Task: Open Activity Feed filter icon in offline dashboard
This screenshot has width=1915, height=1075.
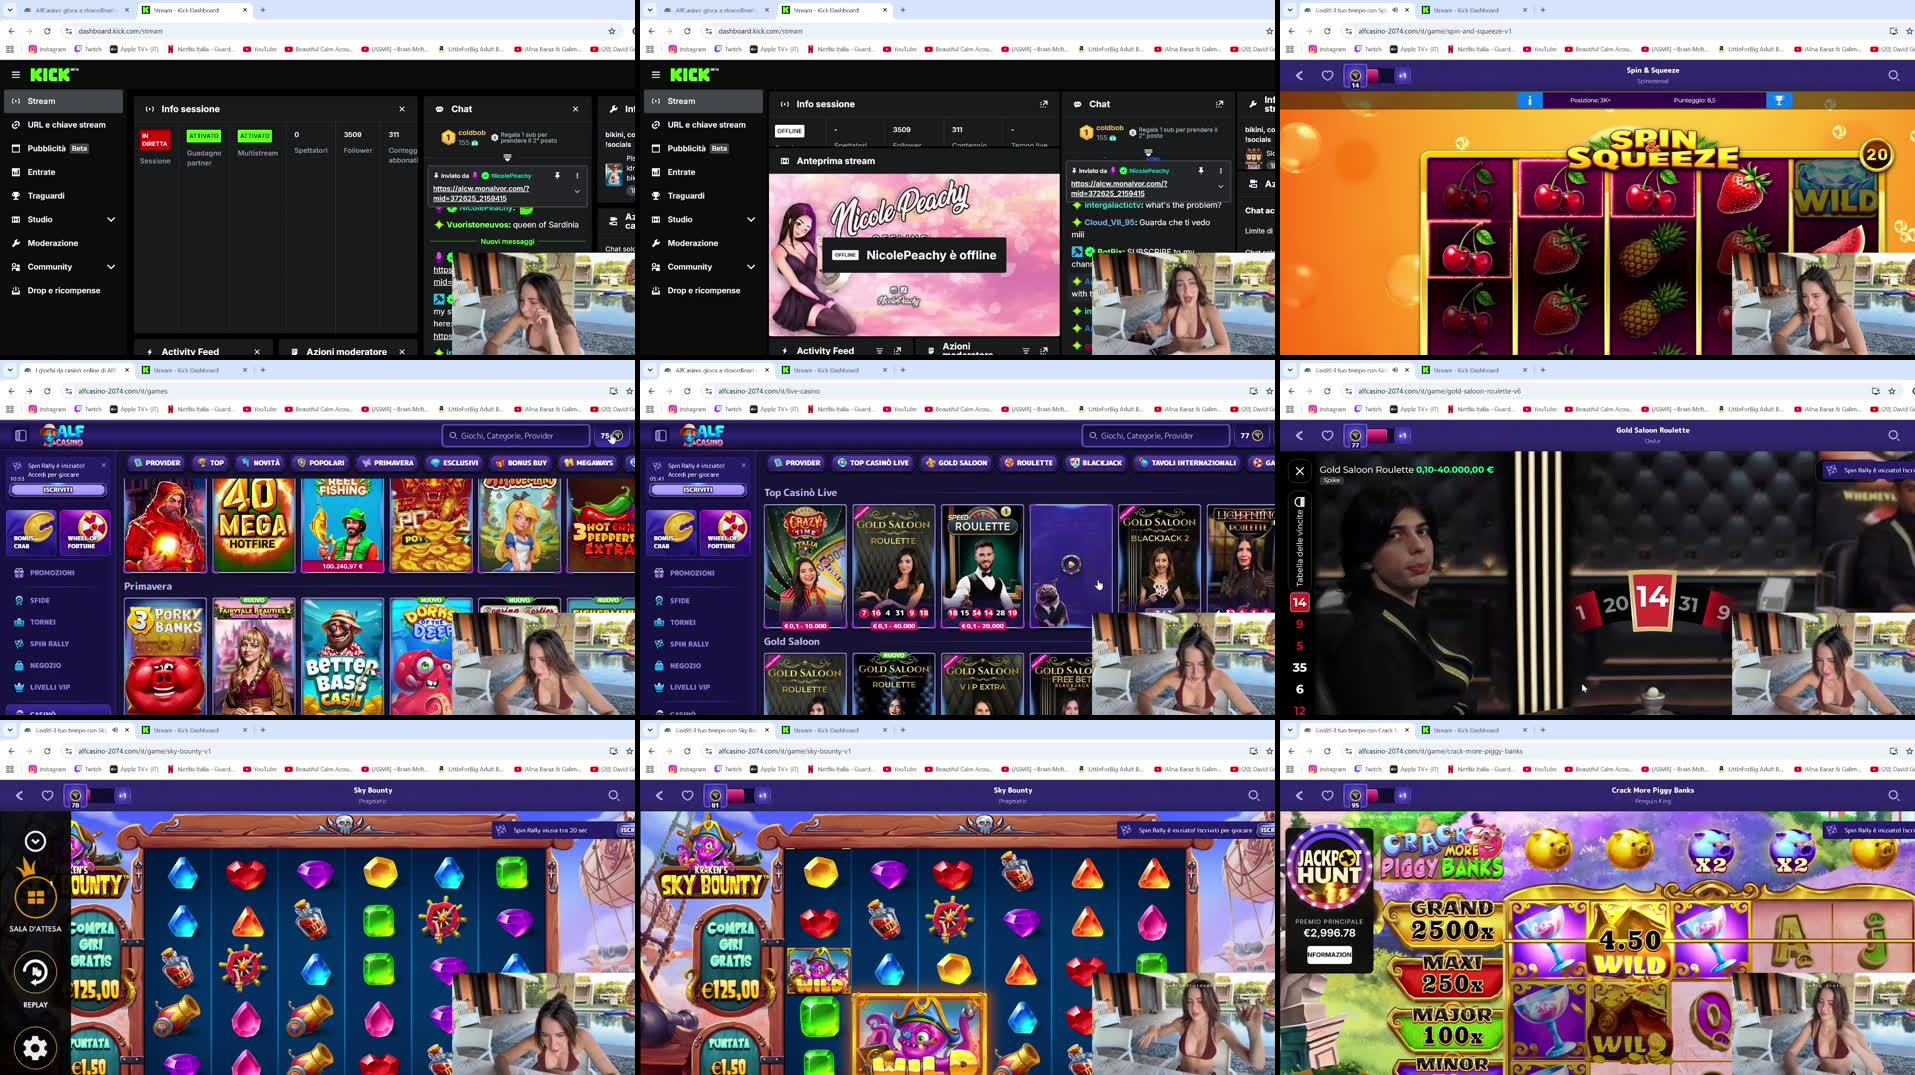Action: pyautogui.click(x=879, y=351)
